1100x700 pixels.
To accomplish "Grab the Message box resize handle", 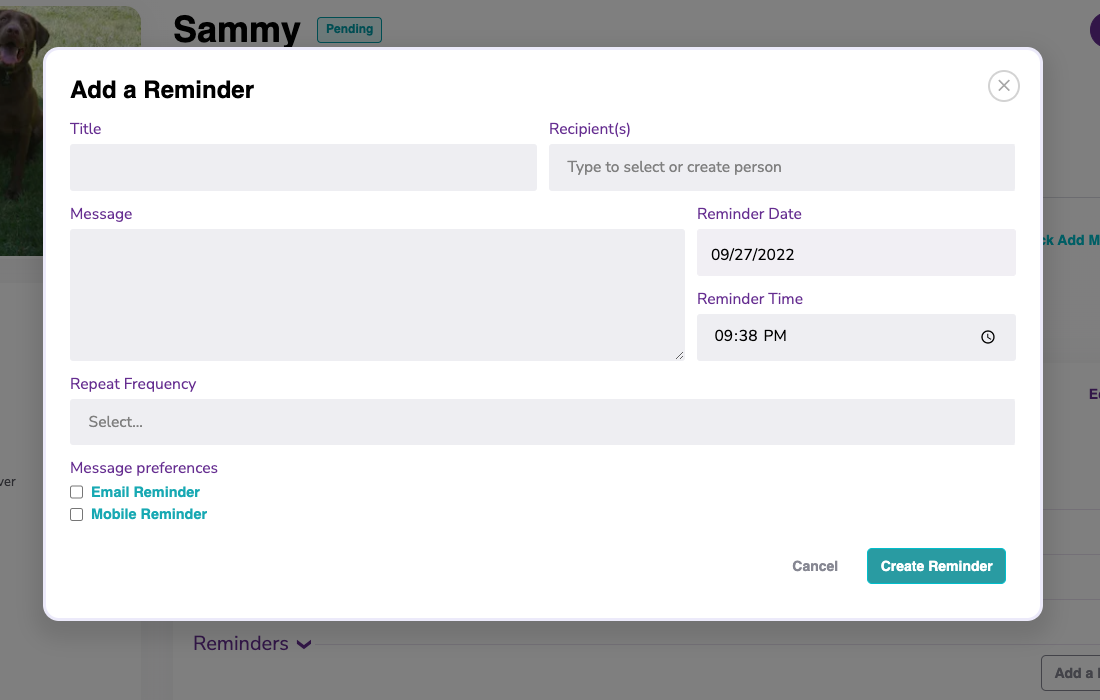I will (x=679, y=354).
